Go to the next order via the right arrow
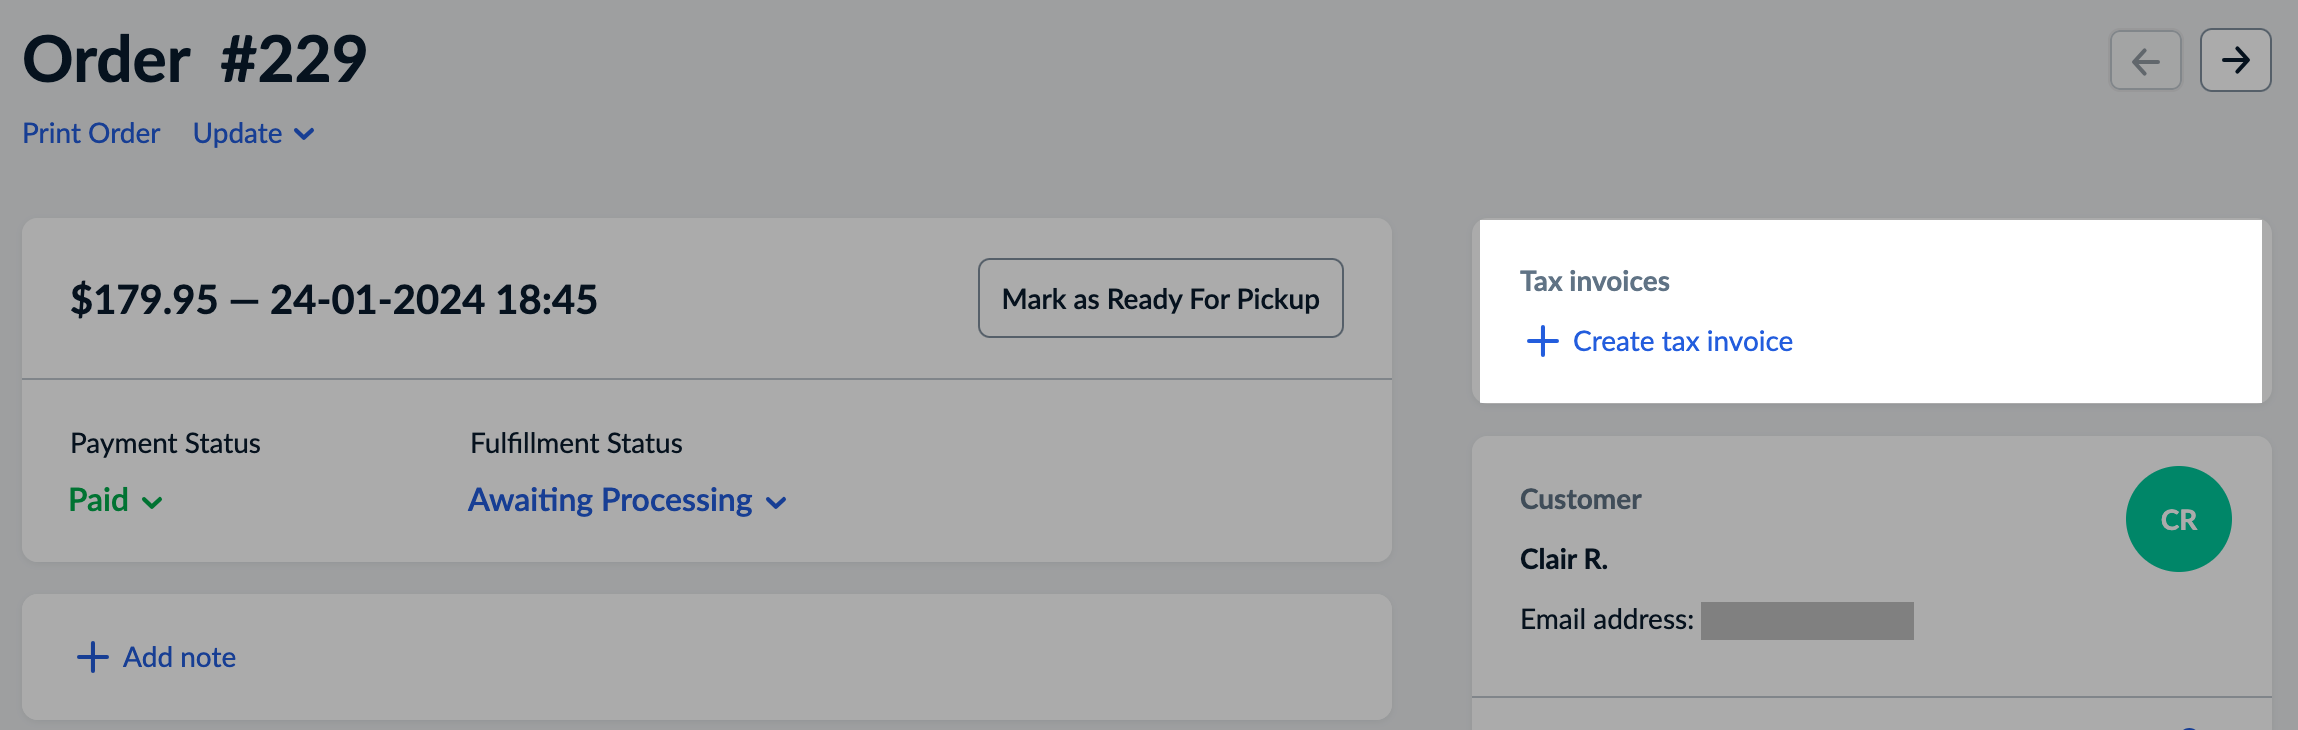The image size is (2298, 730). pos(2236,60)
